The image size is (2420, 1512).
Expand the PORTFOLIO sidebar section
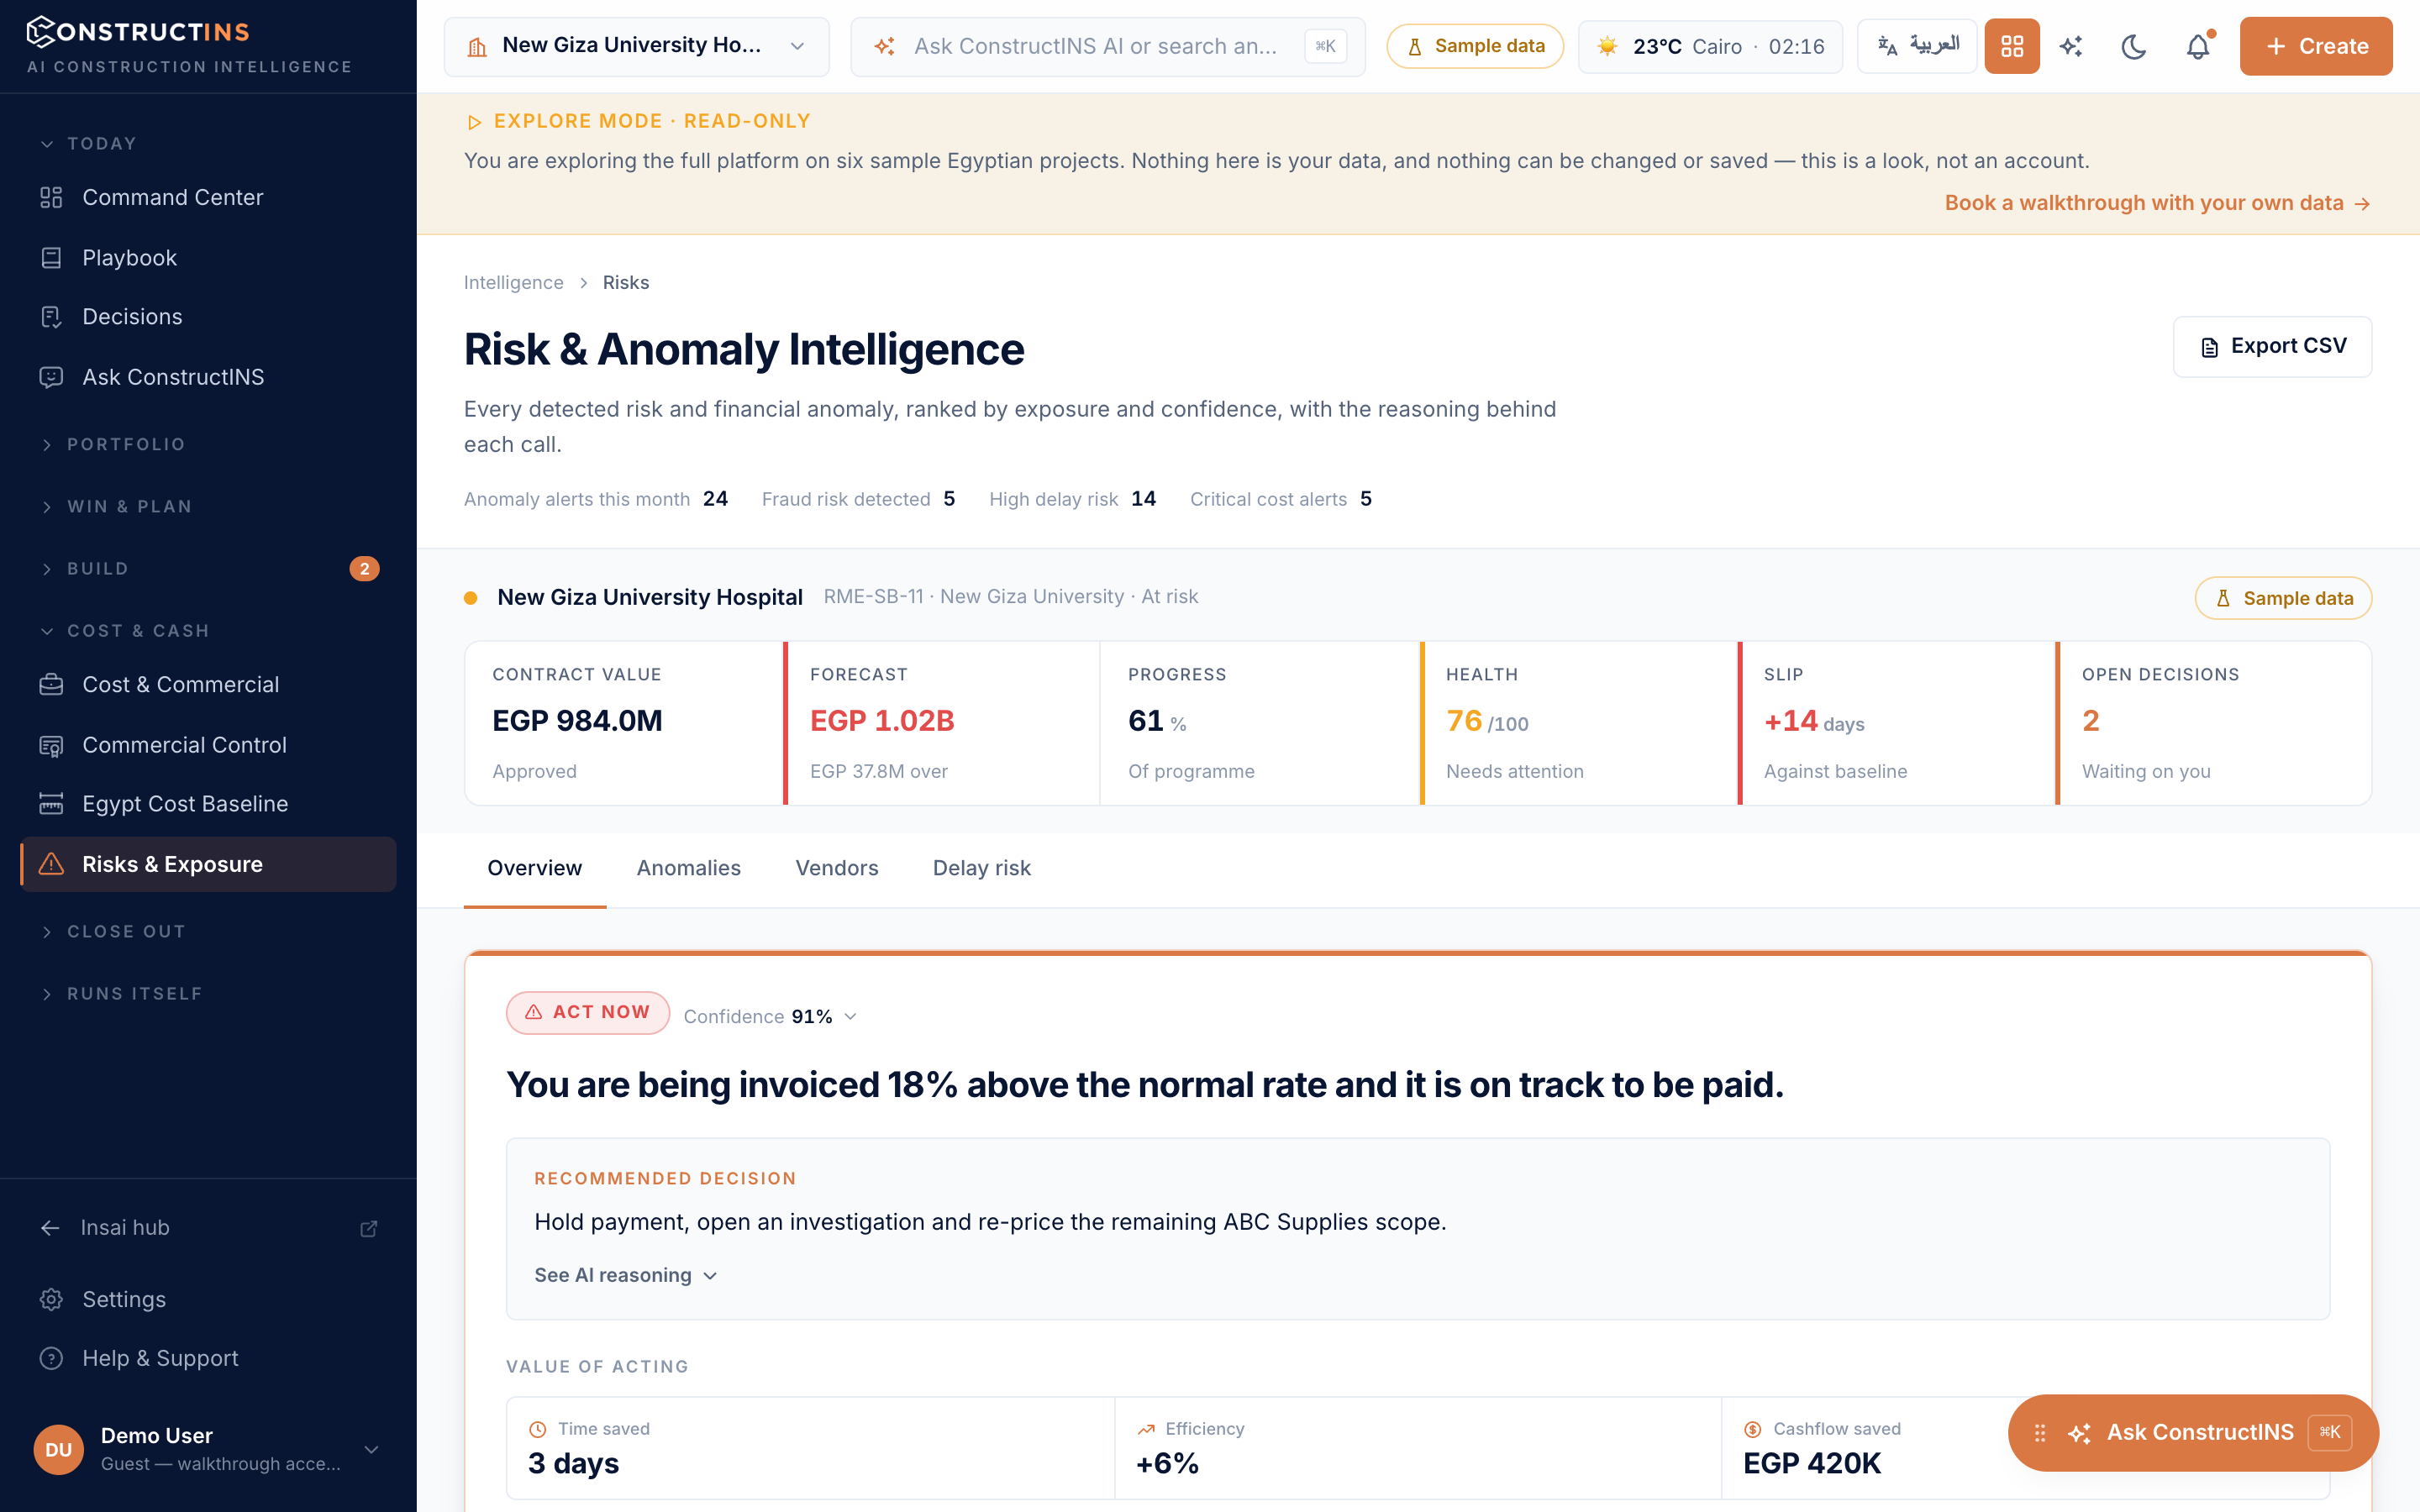point(208,444)
